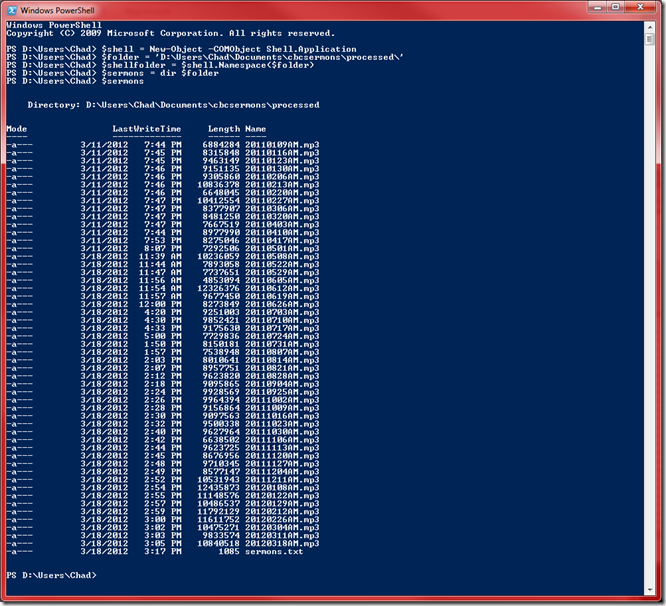Click the length value 1085
Screen dimensions: 666x606
coord(229,552)
